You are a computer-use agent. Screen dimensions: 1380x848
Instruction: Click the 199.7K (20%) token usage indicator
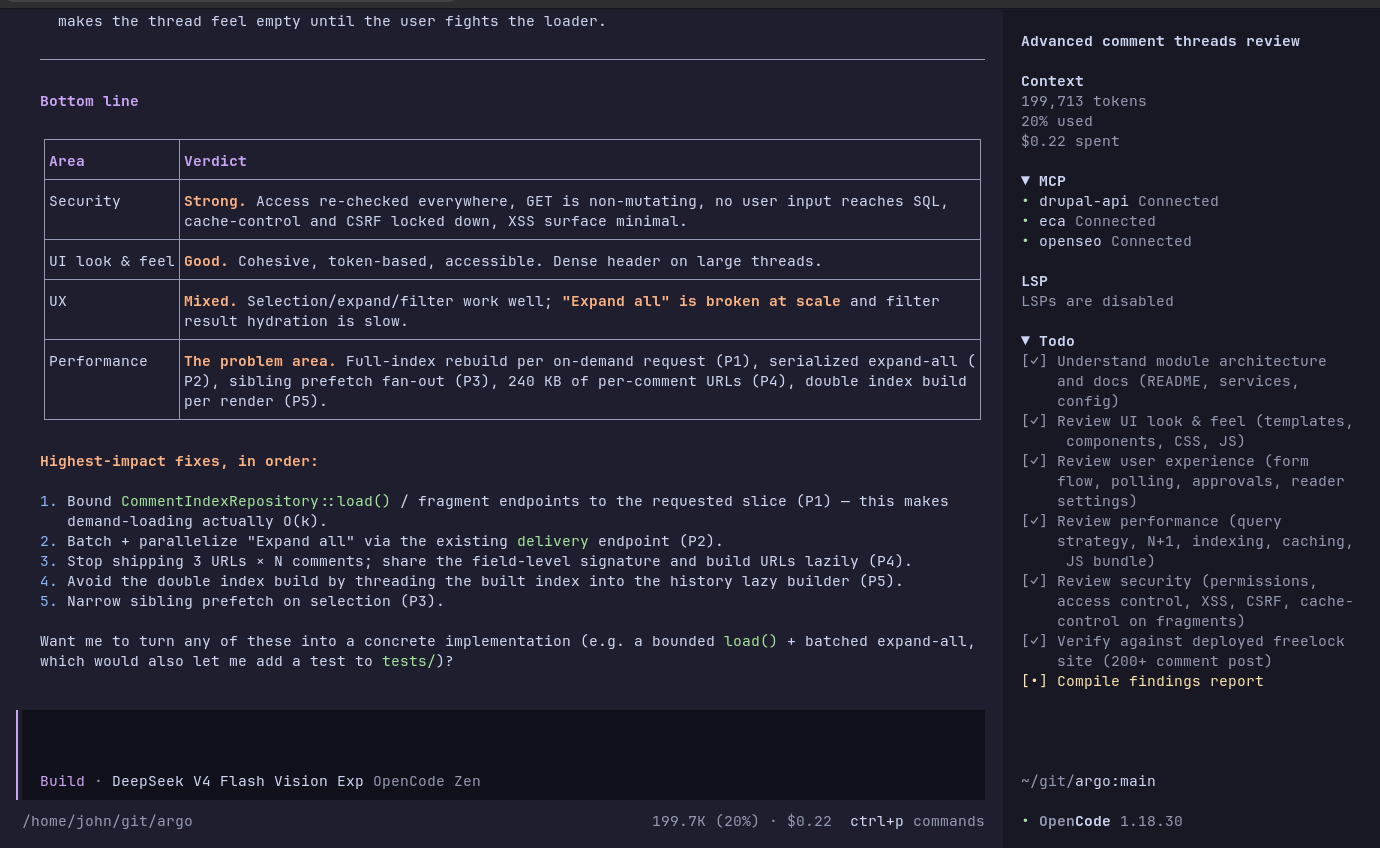click(706, 821)
